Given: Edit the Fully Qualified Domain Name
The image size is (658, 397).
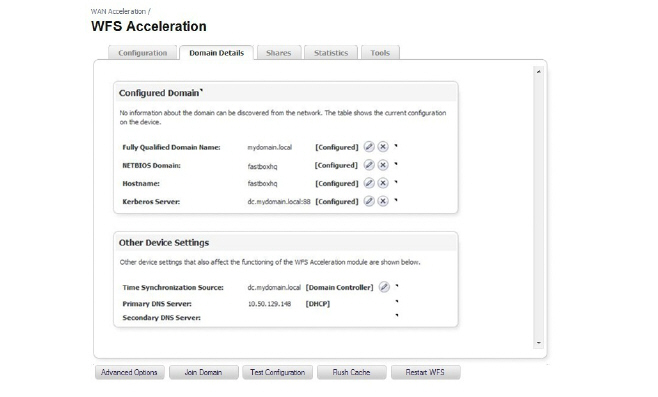Looking at the screenshot, I should pos(369,146).
